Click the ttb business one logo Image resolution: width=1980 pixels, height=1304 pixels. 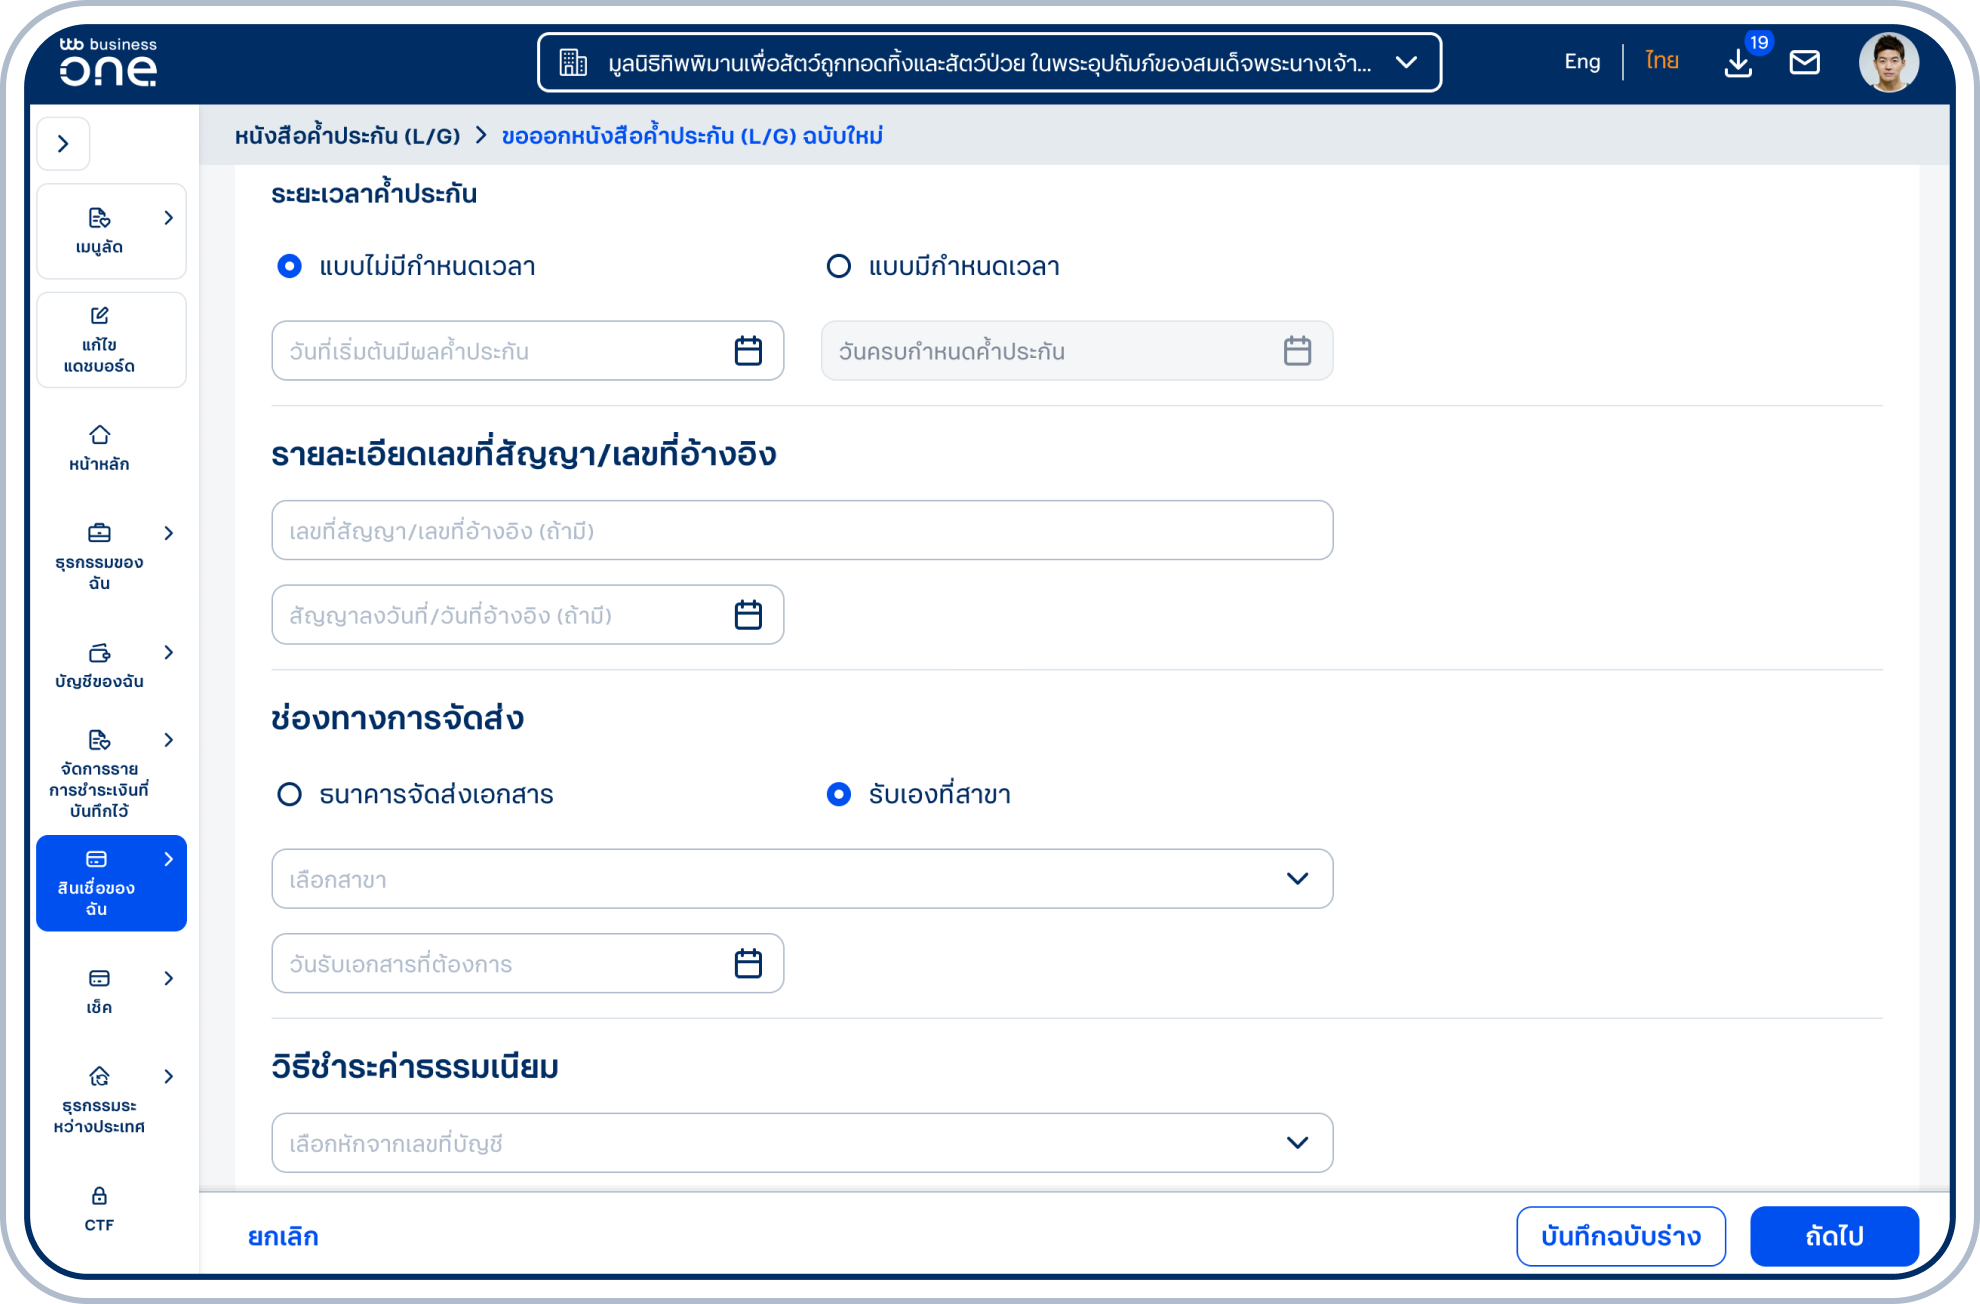(108, 62)
